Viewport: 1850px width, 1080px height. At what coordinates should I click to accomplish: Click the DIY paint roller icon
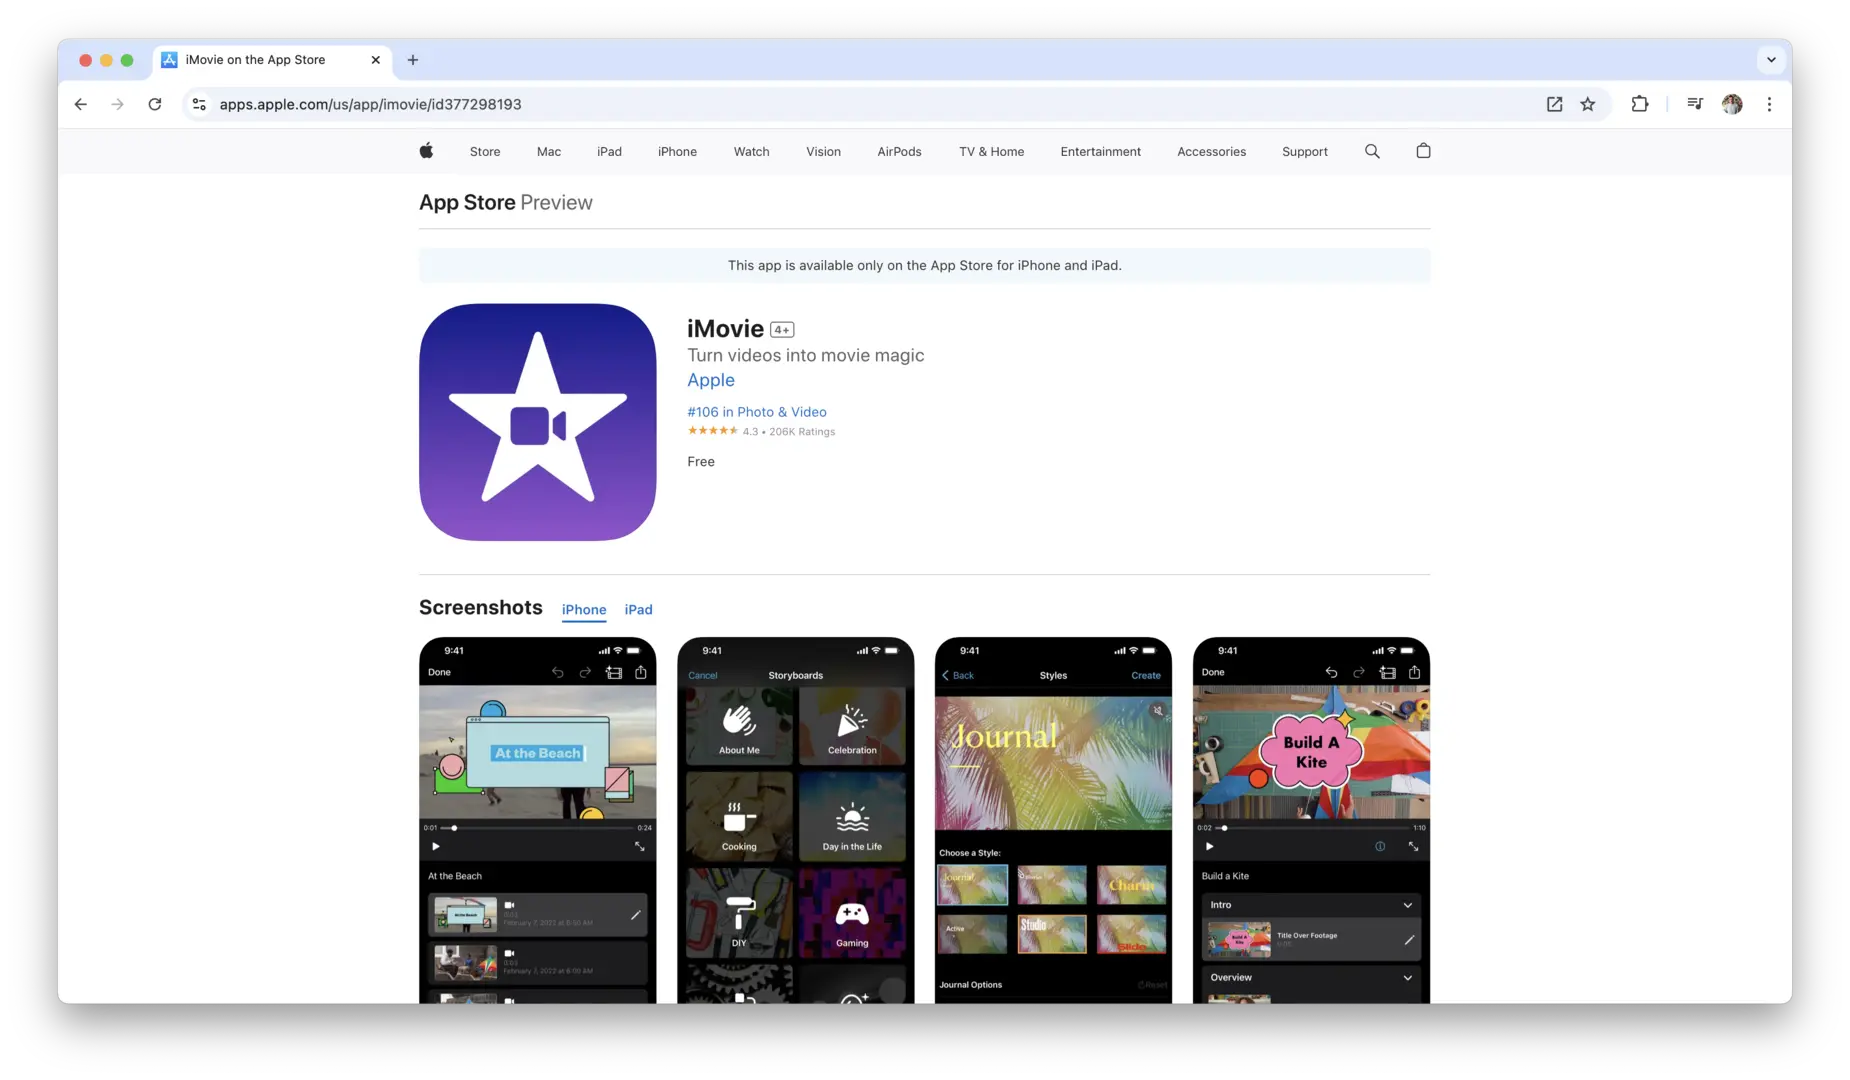[739, 914]
